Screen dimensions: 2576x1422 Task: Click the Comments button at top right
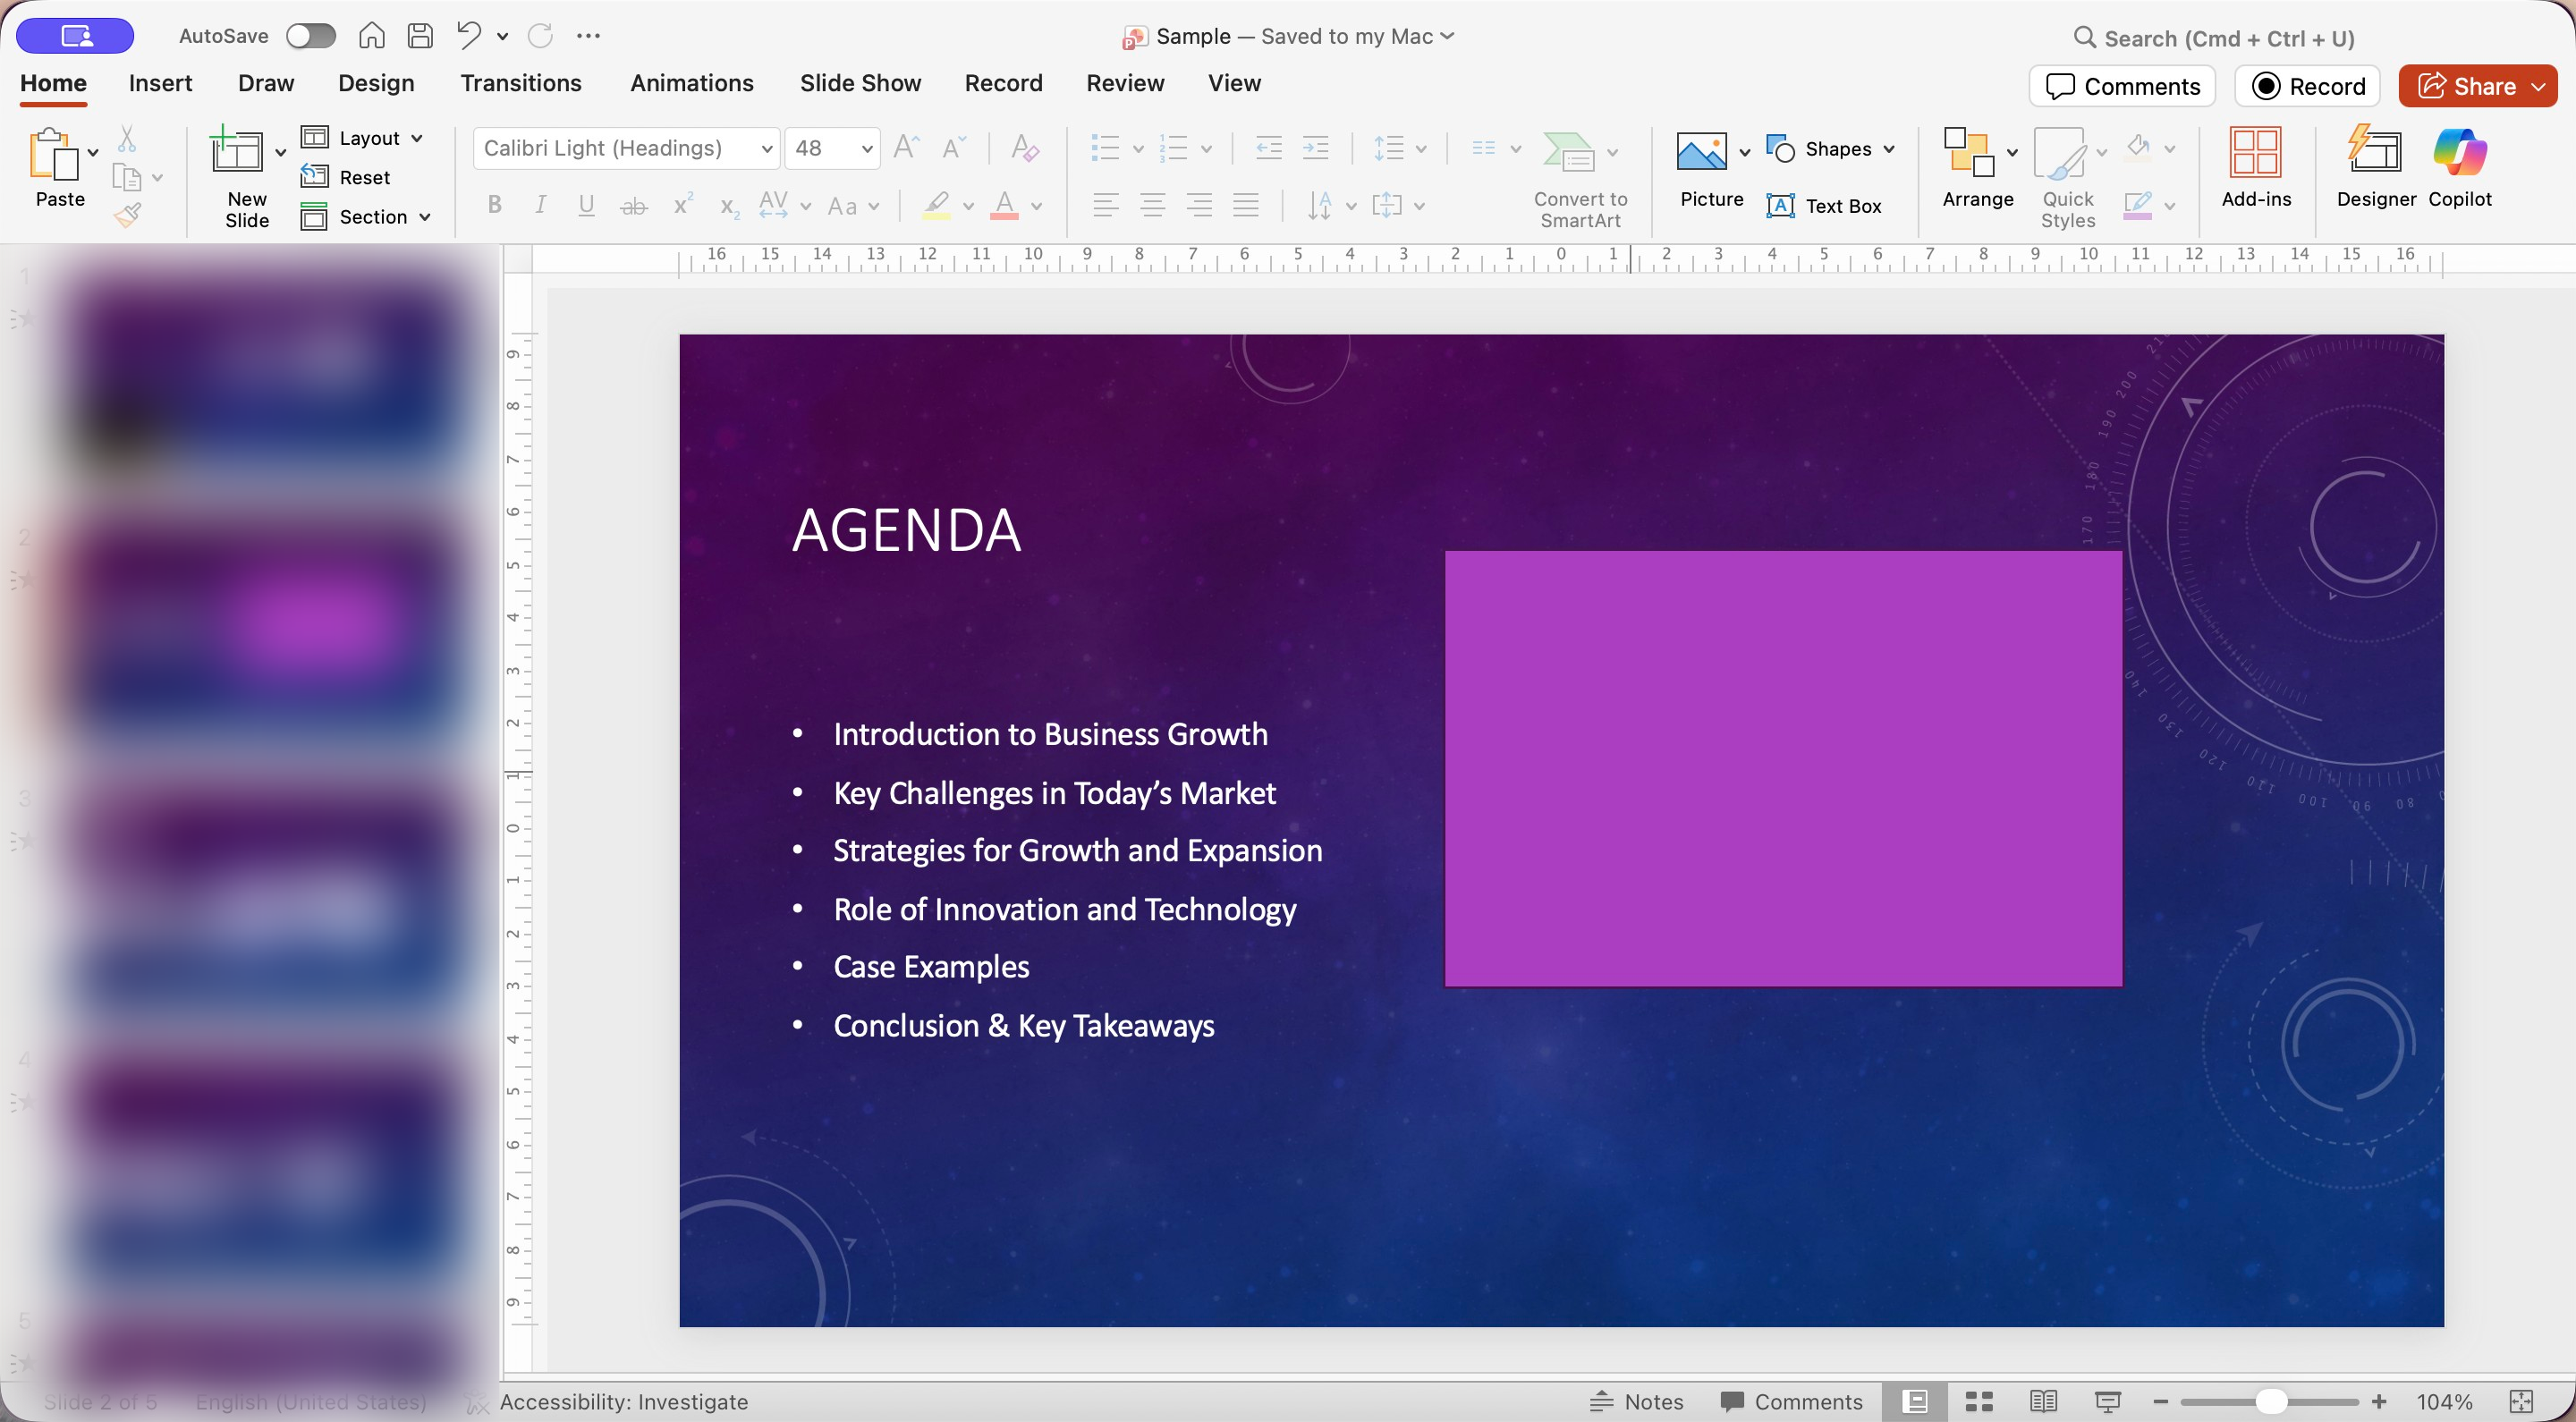click(x=2122, y=86)
